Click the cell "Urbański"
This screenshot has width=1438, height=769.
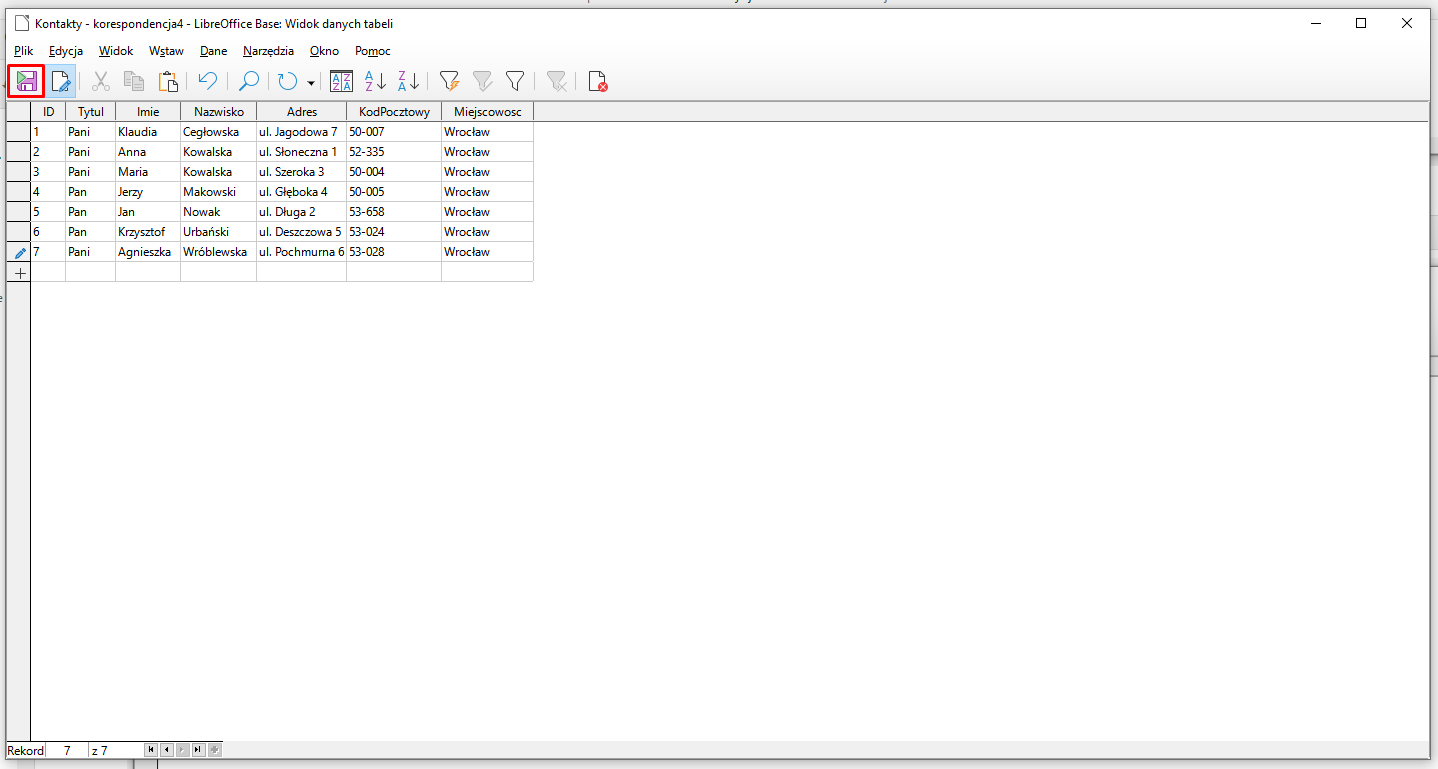pyautogui.click(x=219, y=232)
